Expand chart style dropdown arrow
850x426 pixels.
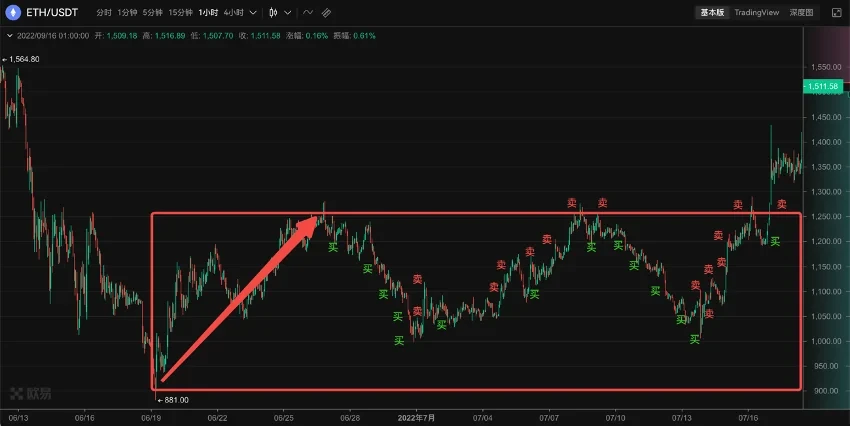coord(286,13)
